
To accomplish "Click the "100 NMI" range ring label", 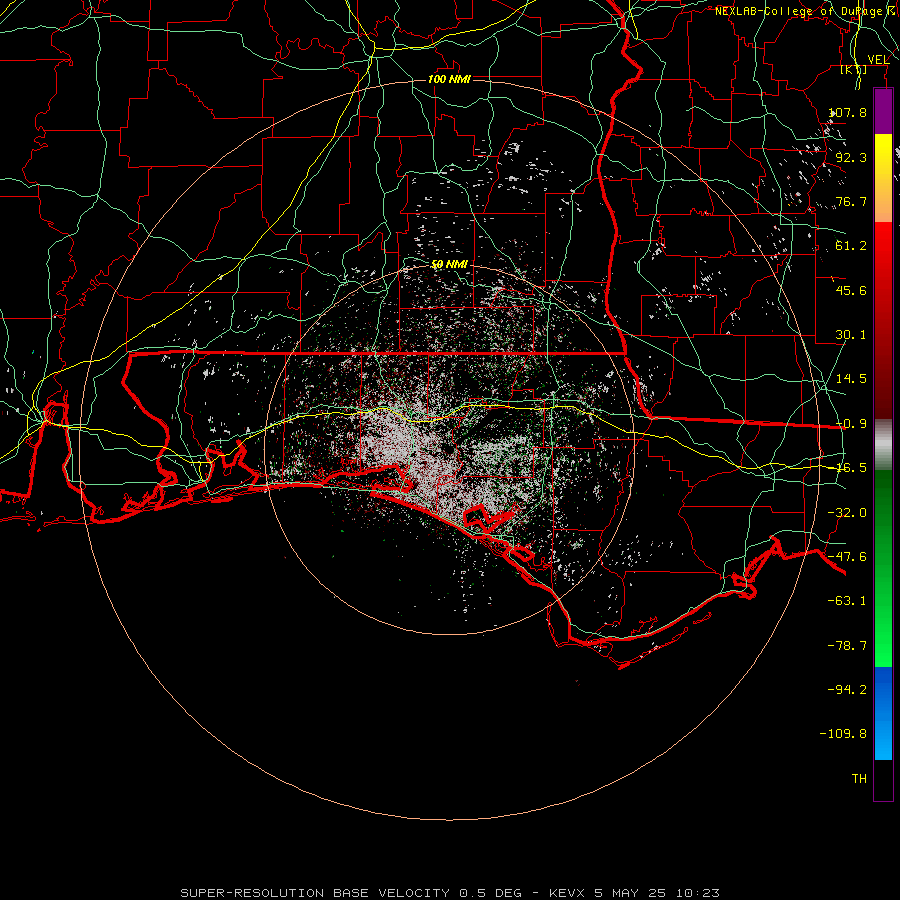I will pos(449,79).
